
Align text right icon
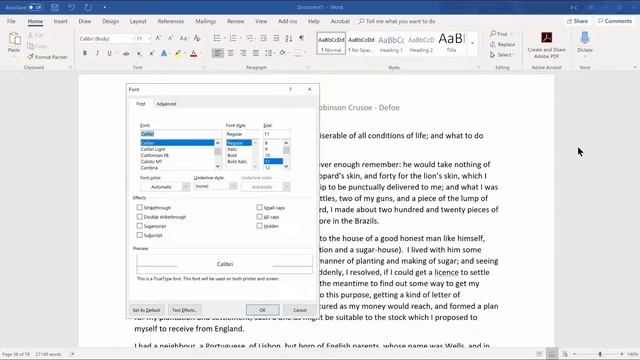tap(243, 53)
